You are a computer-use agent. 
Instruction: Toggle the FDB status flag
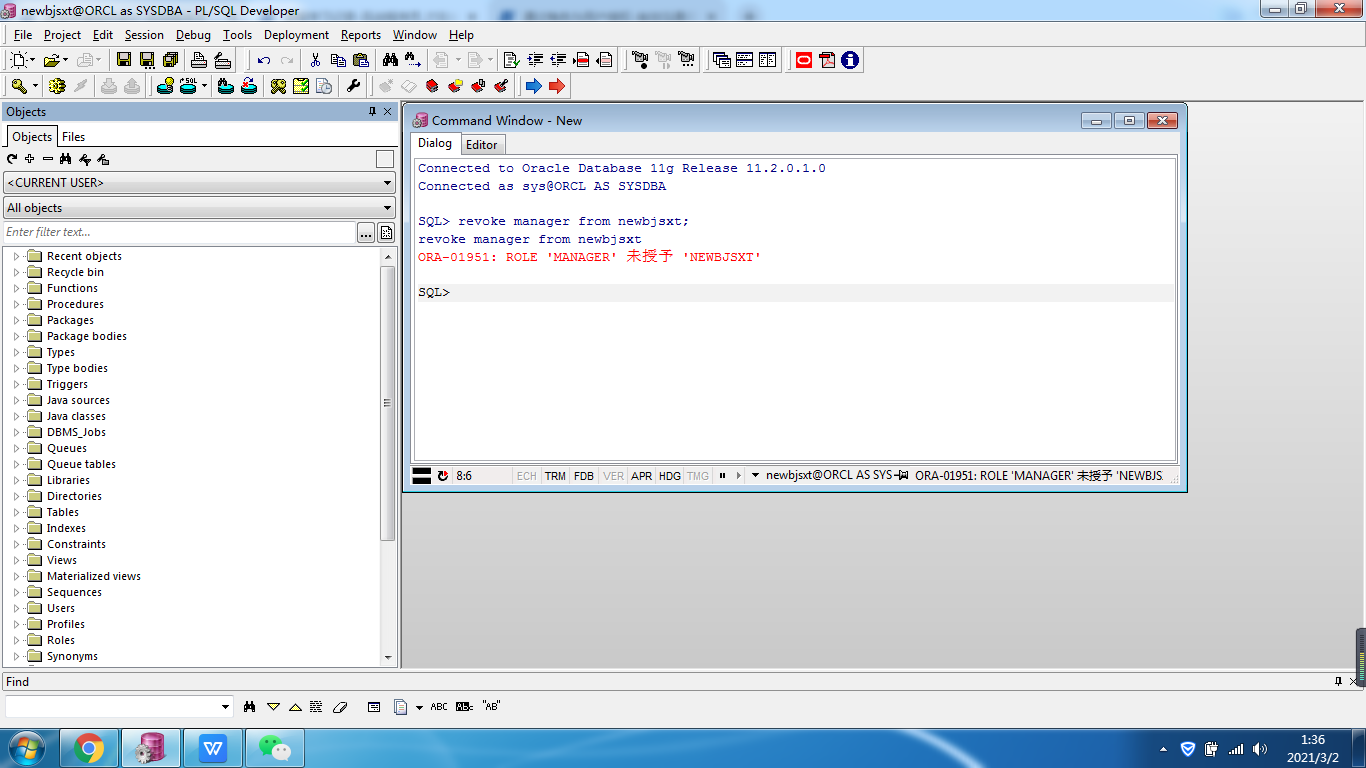coord(584,476)
